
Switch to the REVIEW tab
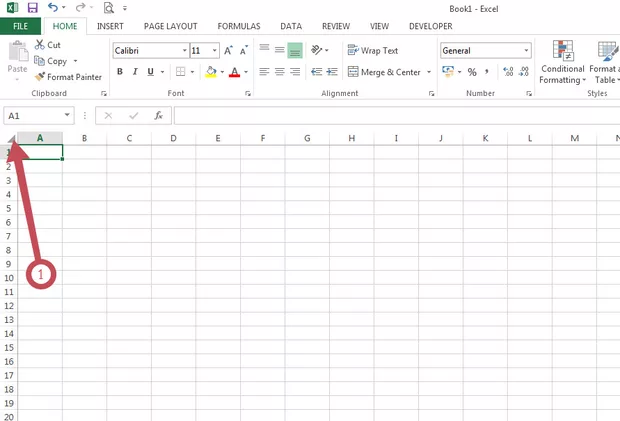click(336, 26)
